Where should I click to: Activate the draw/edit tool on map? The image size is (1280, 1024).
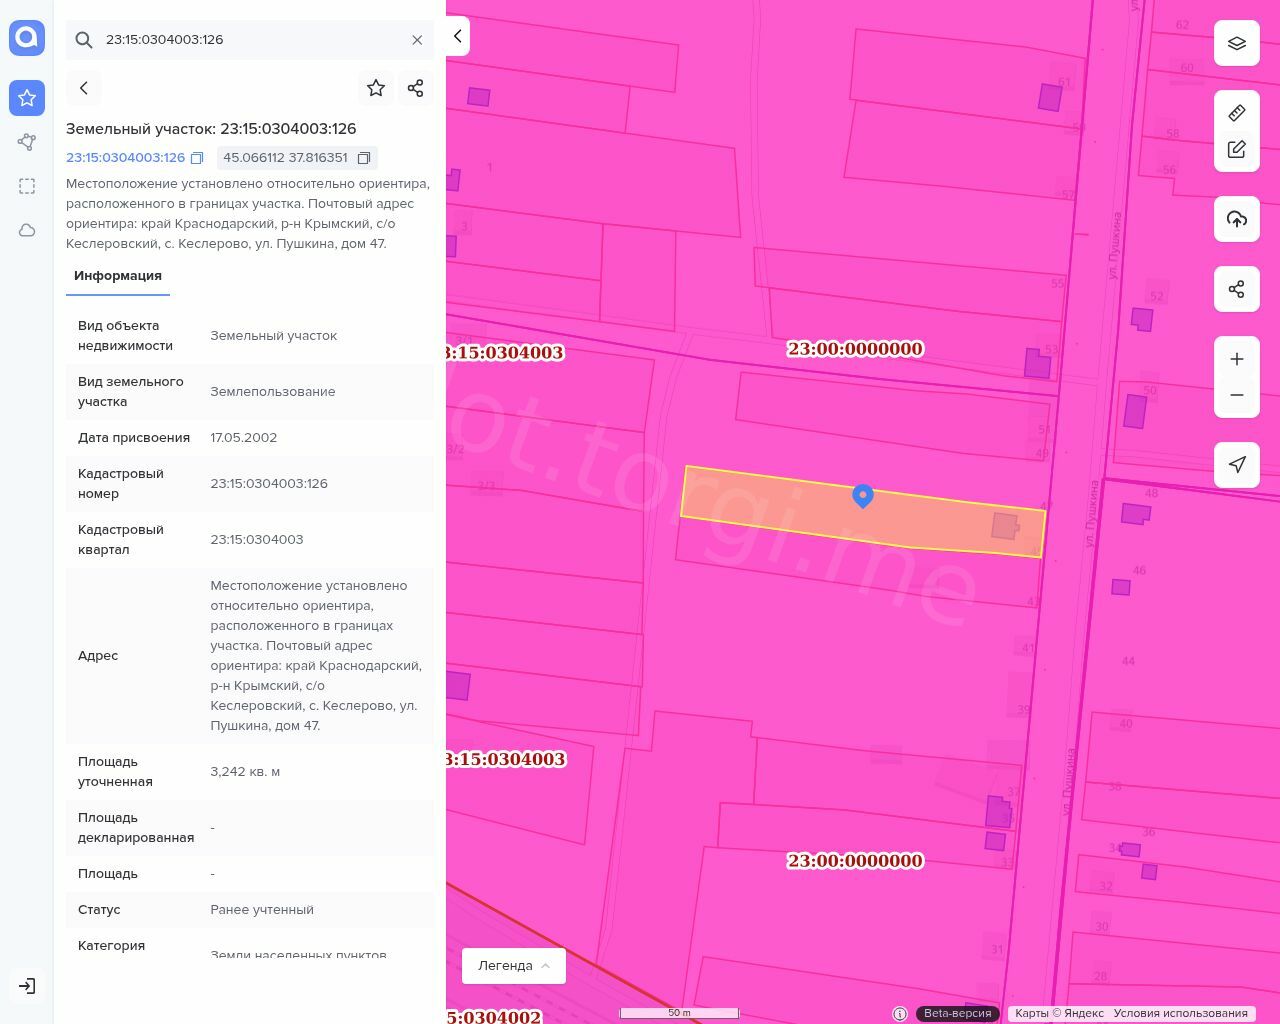1237,150
